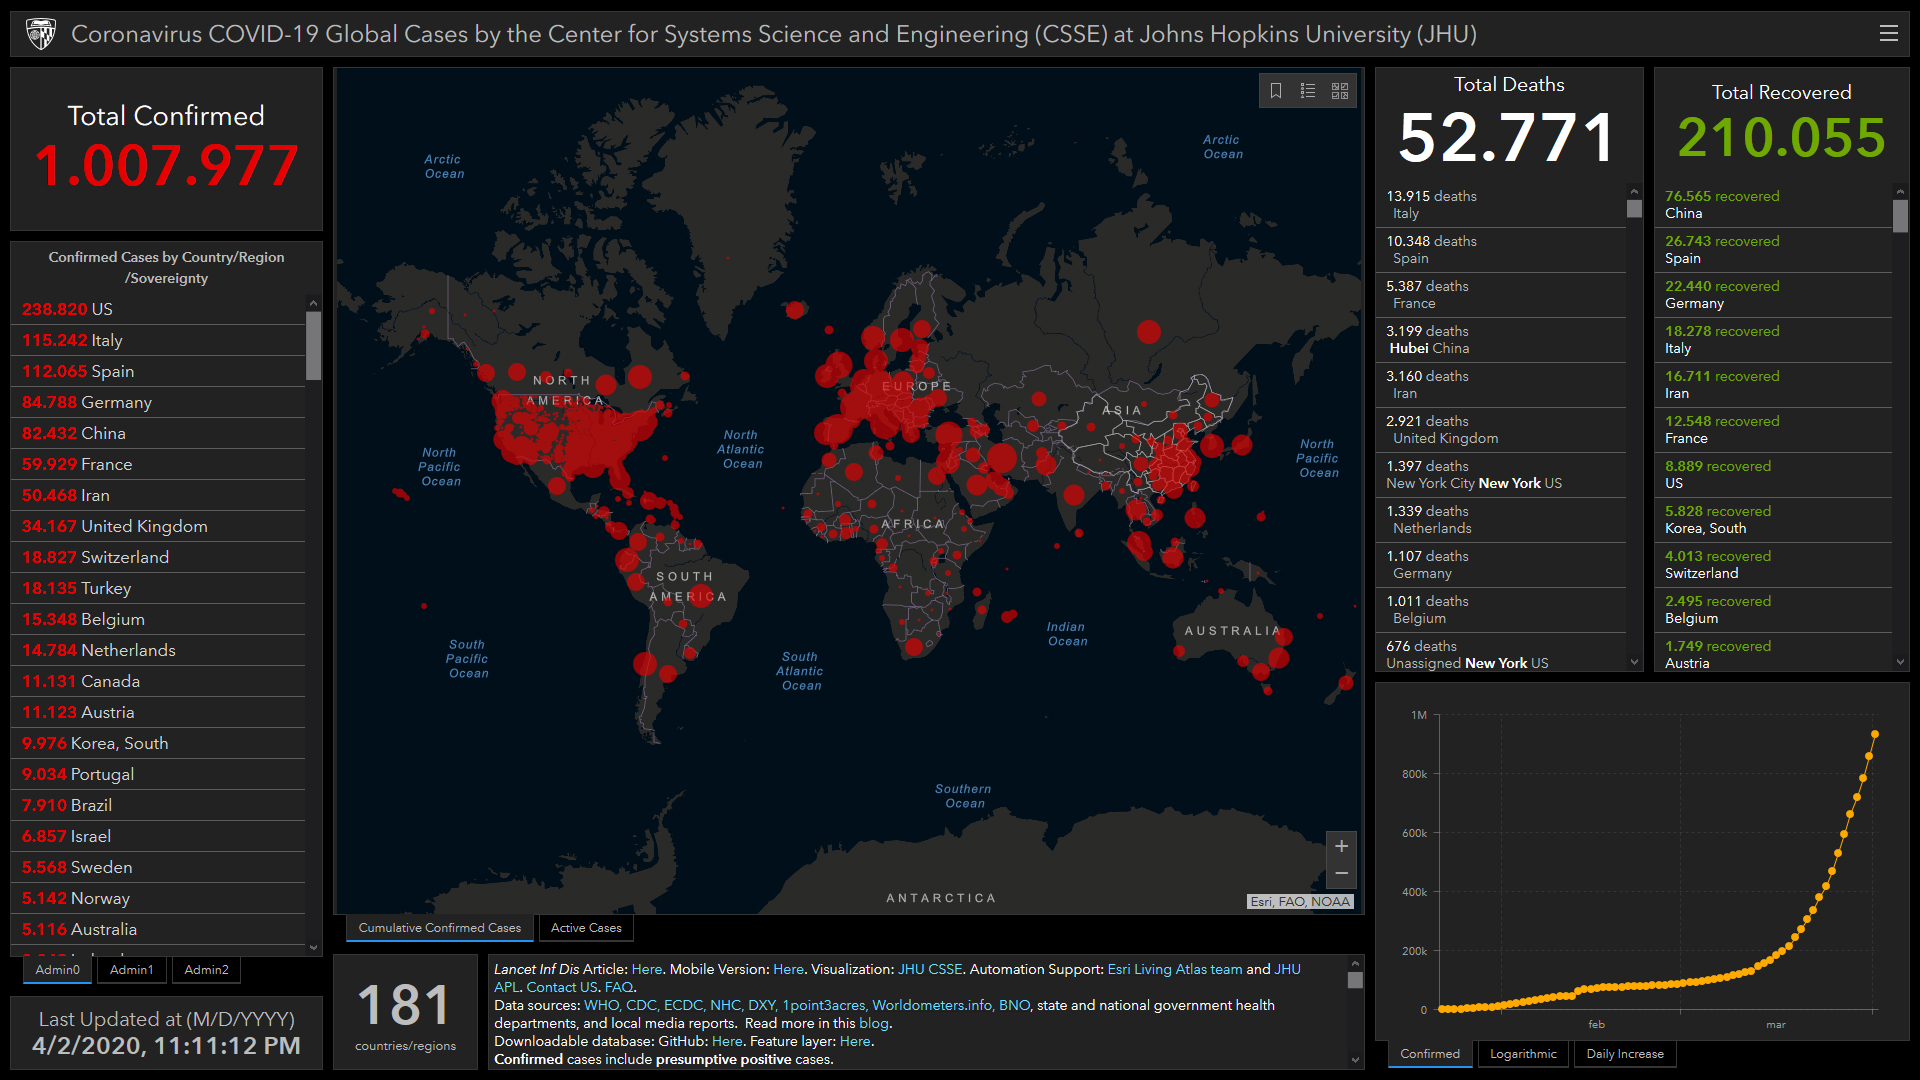Click the red circle over Argentina
1920x1080 pixels.
[x=667, y=675]
